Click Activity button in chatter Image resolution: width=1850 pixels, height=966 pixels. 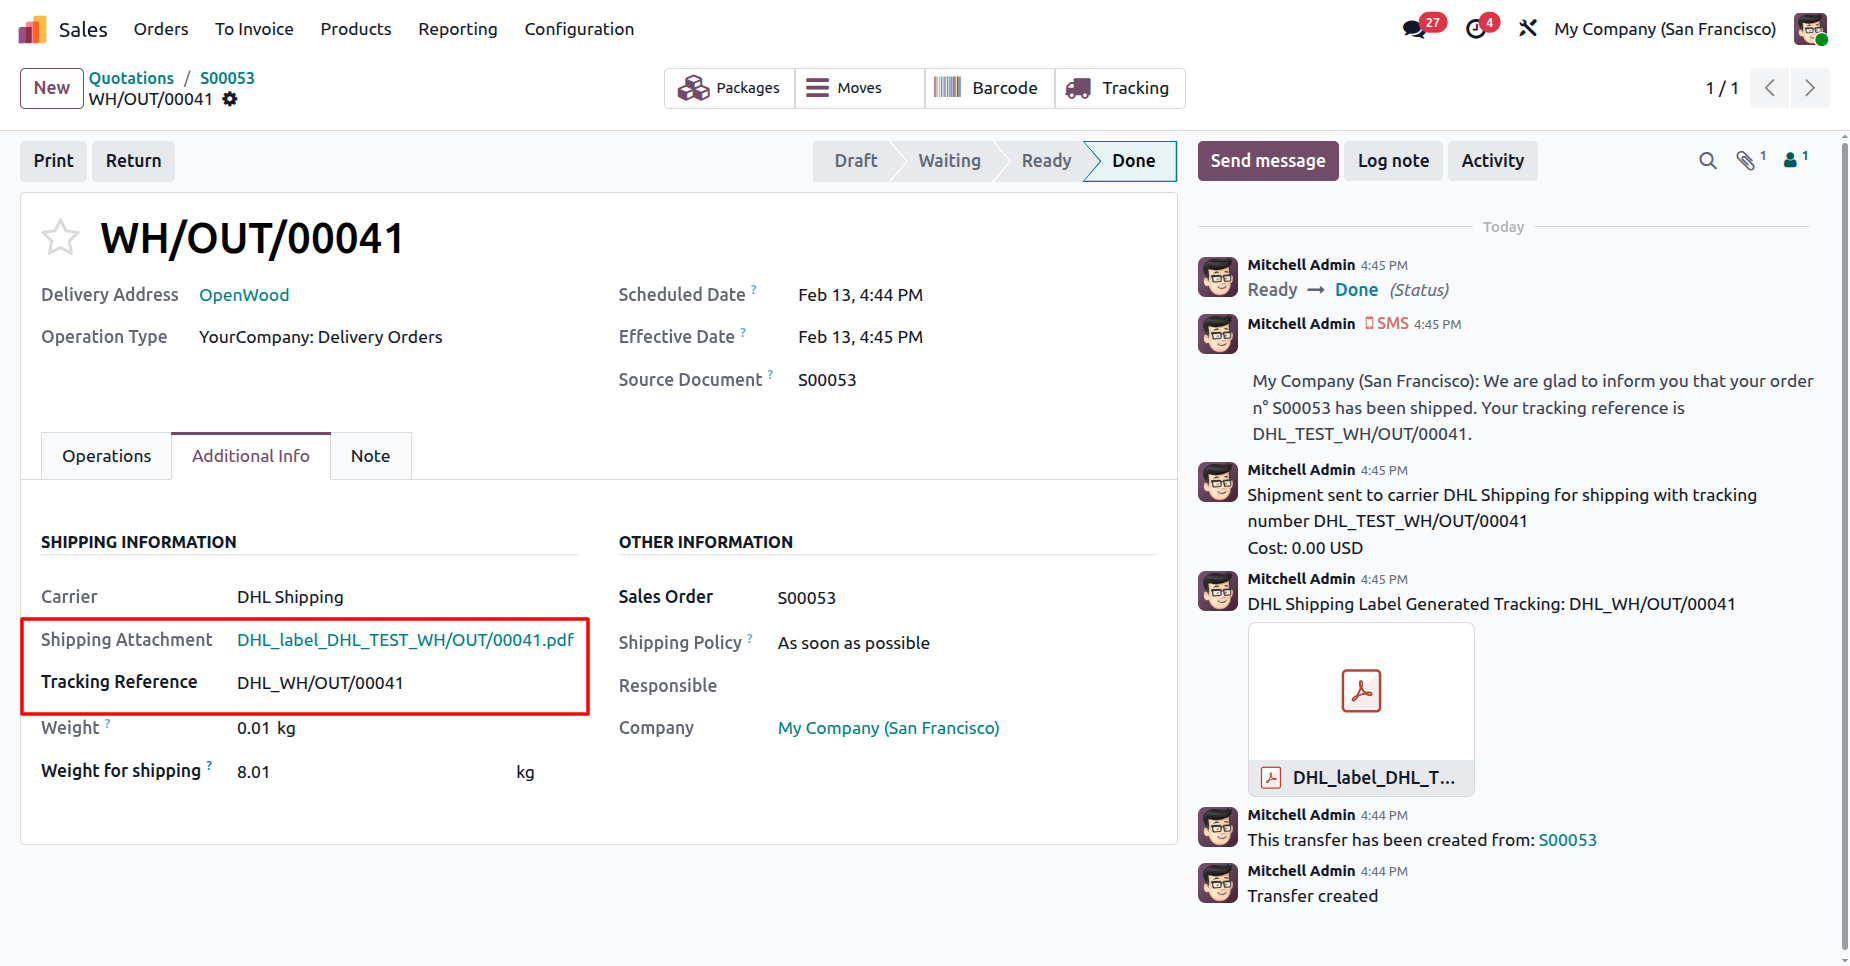coord(1493,161)
